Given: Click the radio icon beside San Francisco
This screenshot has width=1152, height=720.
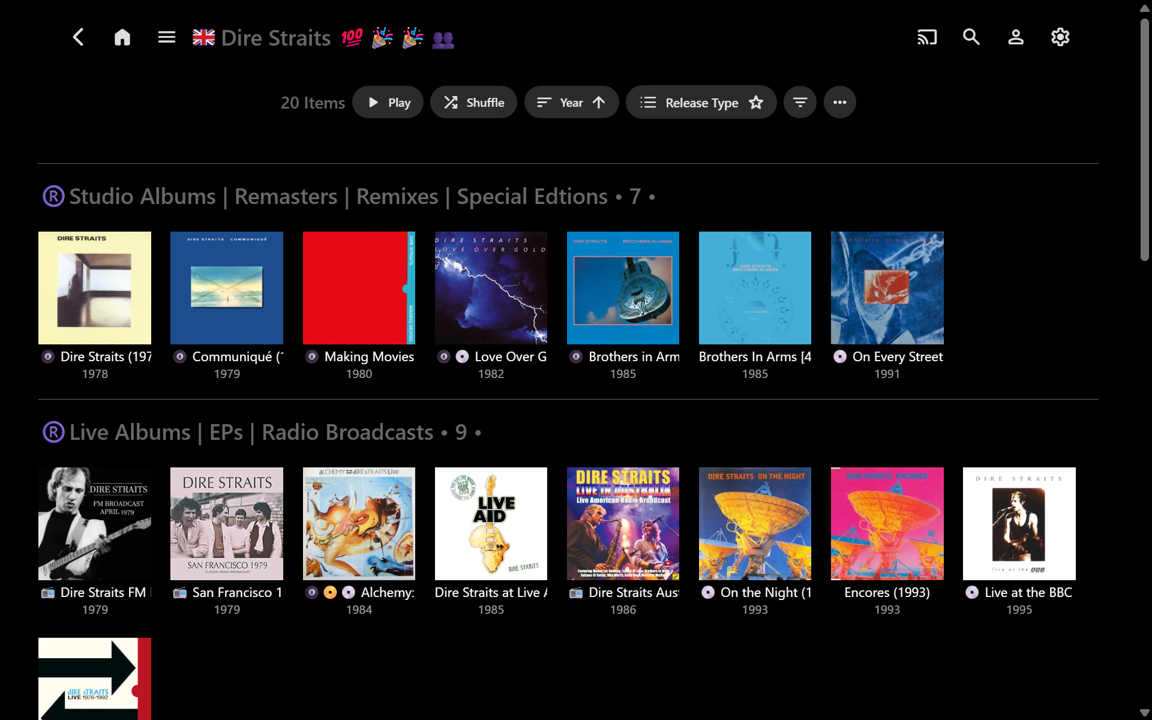Looking at the screenshot, I should coord(180,593).
